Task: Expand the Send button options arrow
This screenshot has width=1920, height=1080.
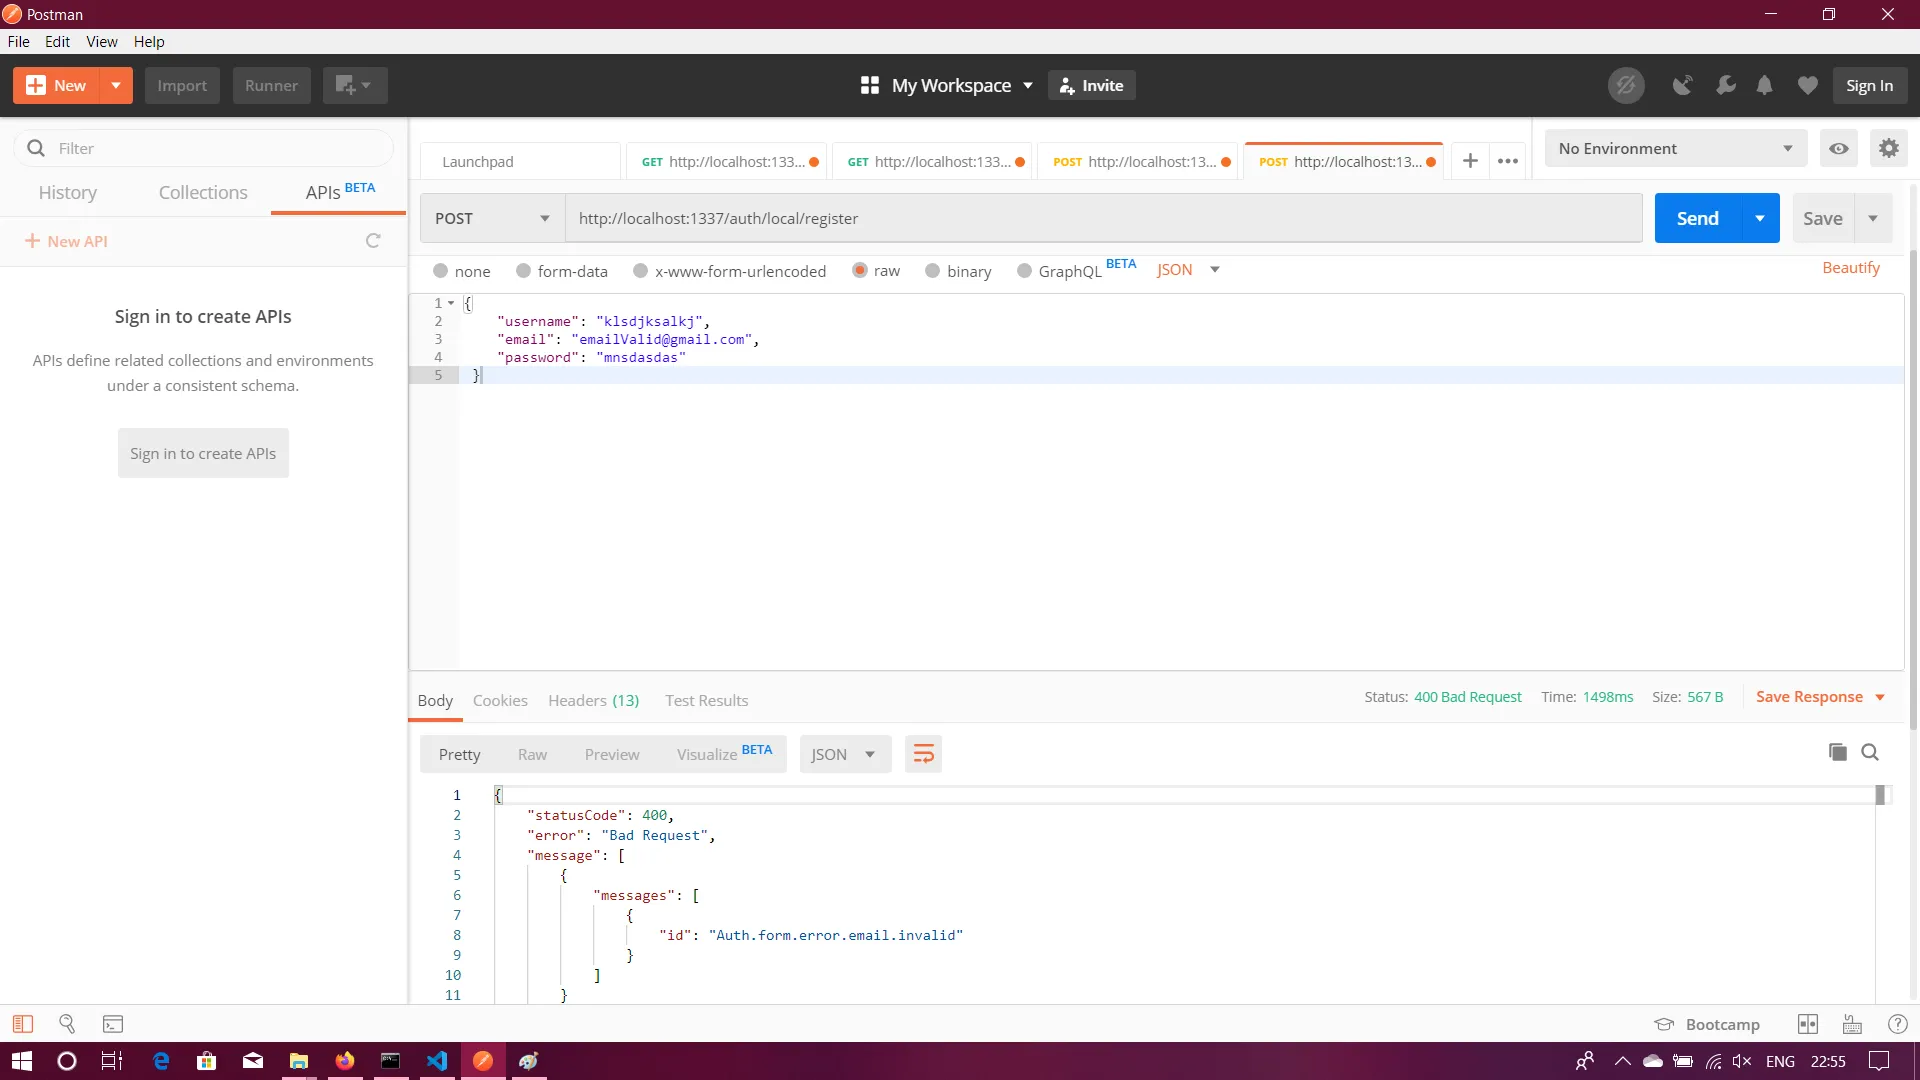Action: click(1760, 218)
